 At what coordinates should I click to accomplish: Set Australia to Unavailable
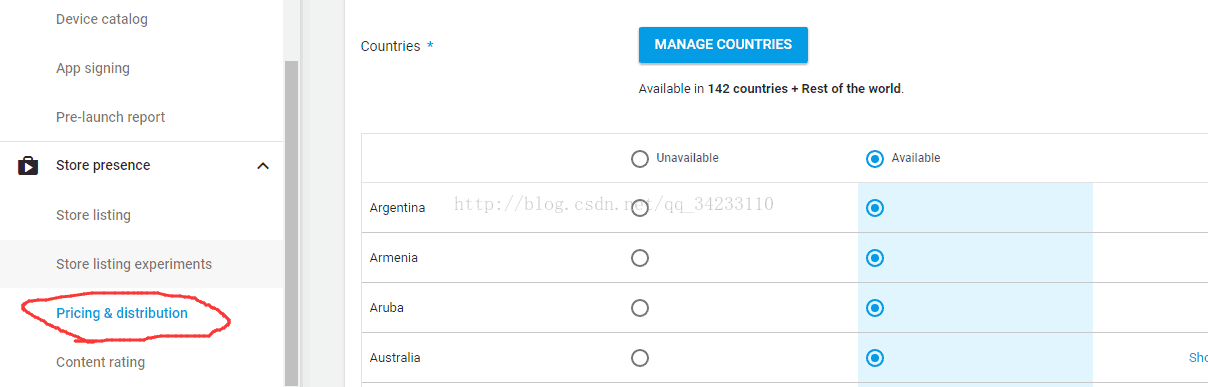(640, 358)
